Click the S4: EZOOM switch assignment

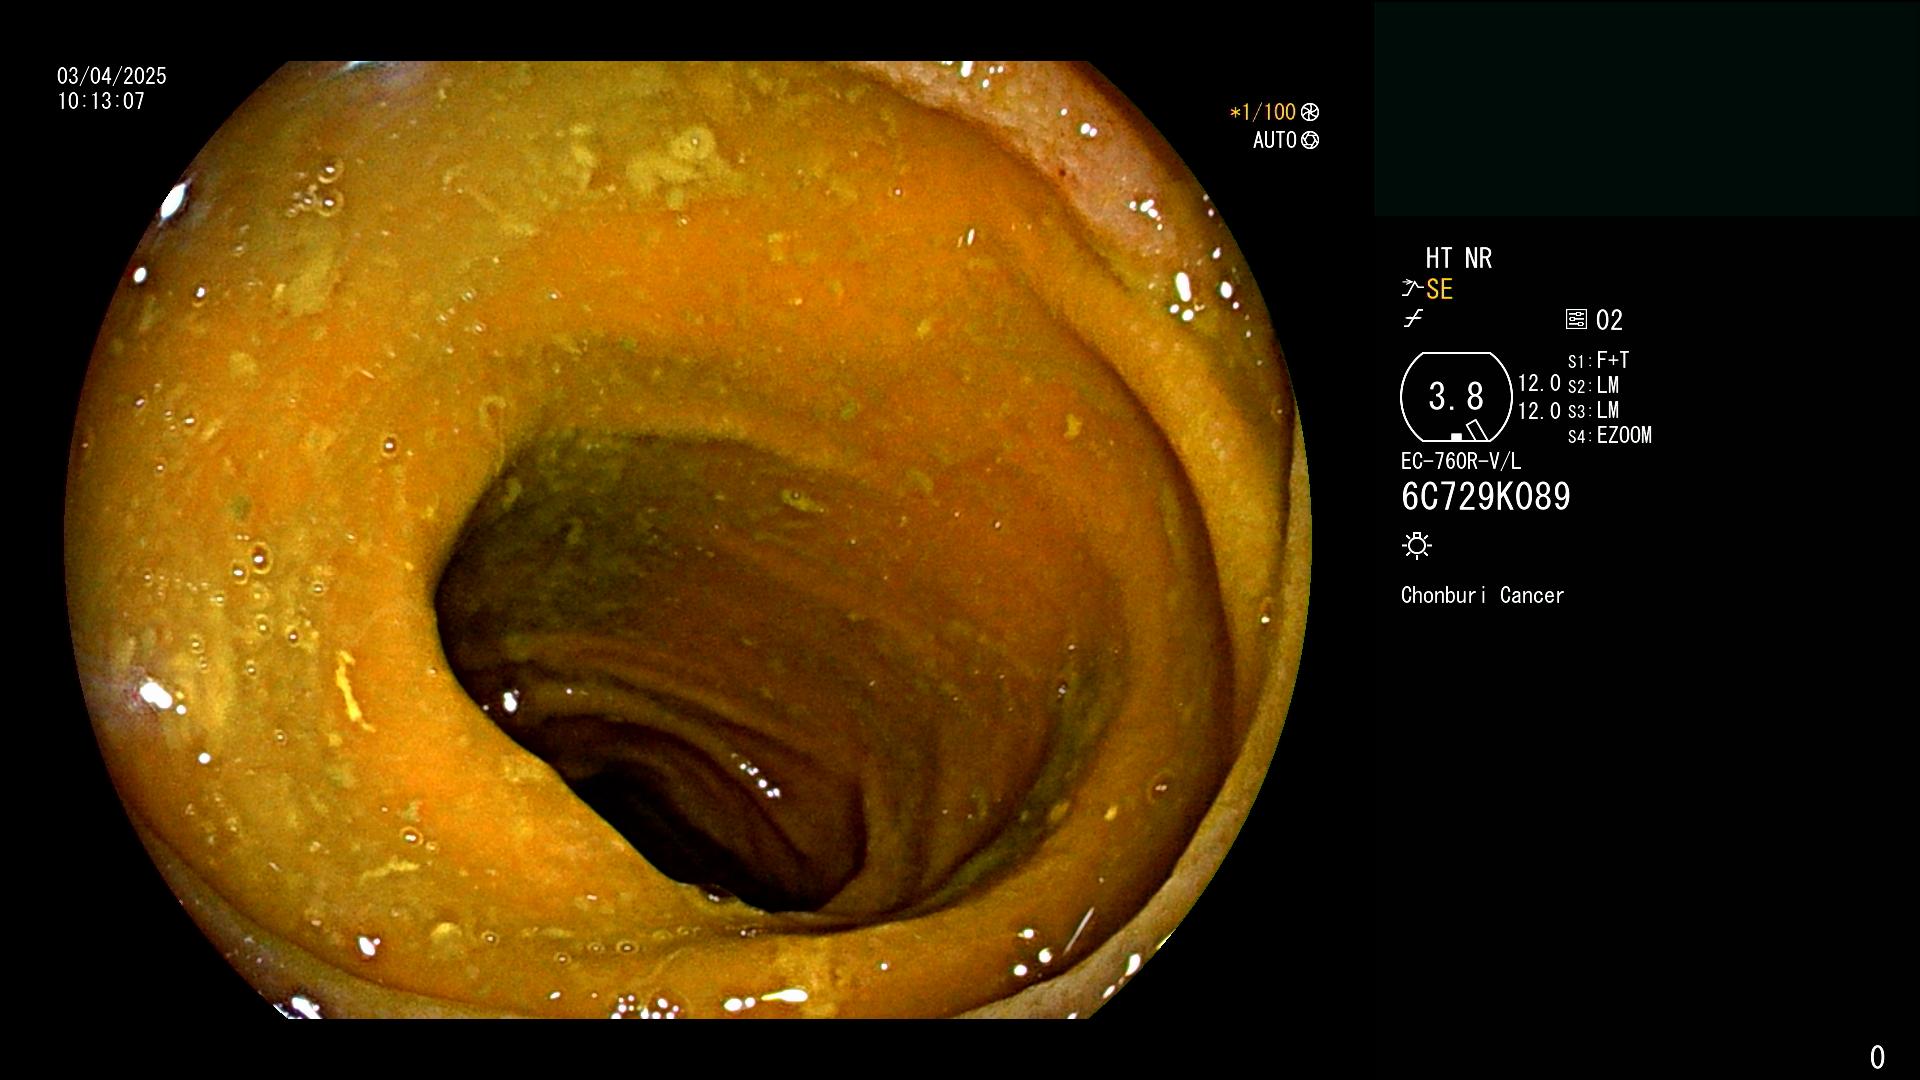(1610, 435)
